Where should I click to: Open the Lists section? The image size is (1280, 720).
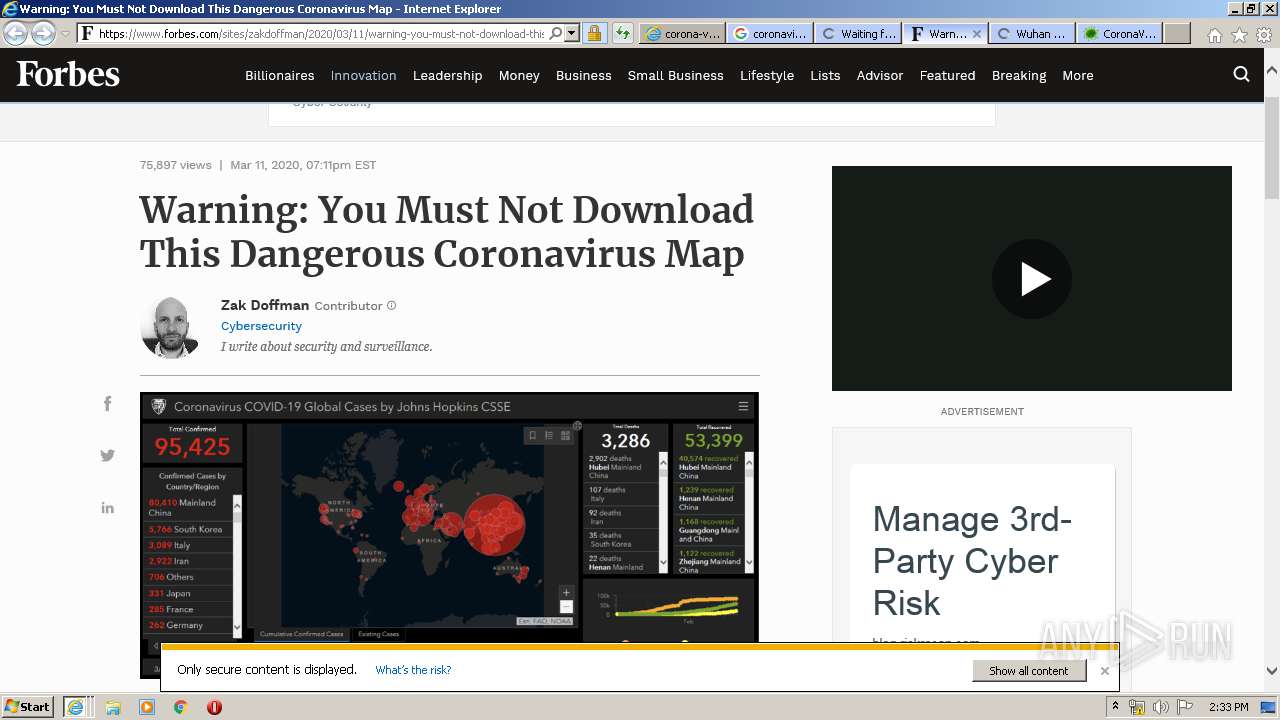[x=825, y=75]
